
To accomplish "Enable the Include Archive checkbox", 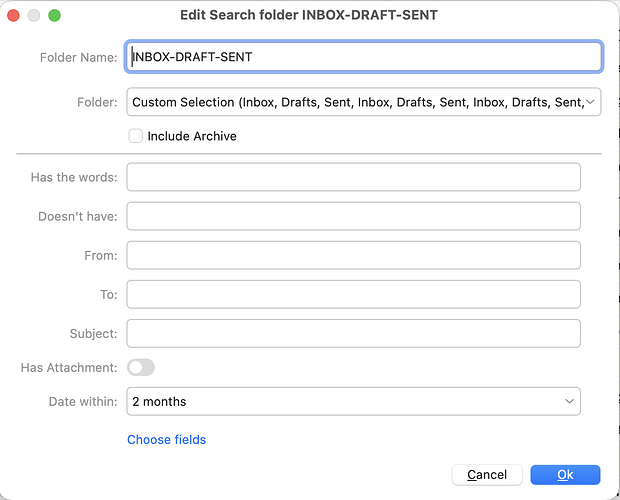I will point(135,136).
